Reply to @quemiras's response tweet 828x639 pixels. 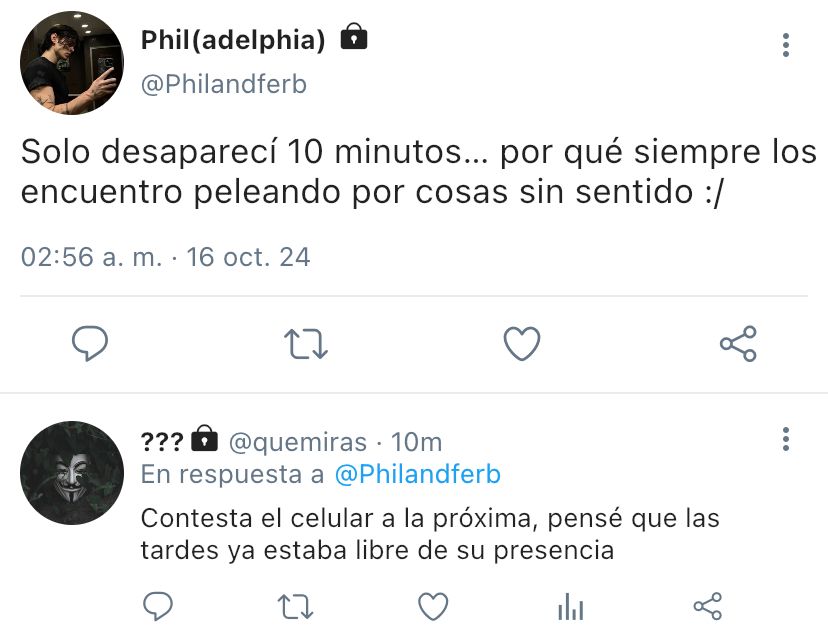158,606
